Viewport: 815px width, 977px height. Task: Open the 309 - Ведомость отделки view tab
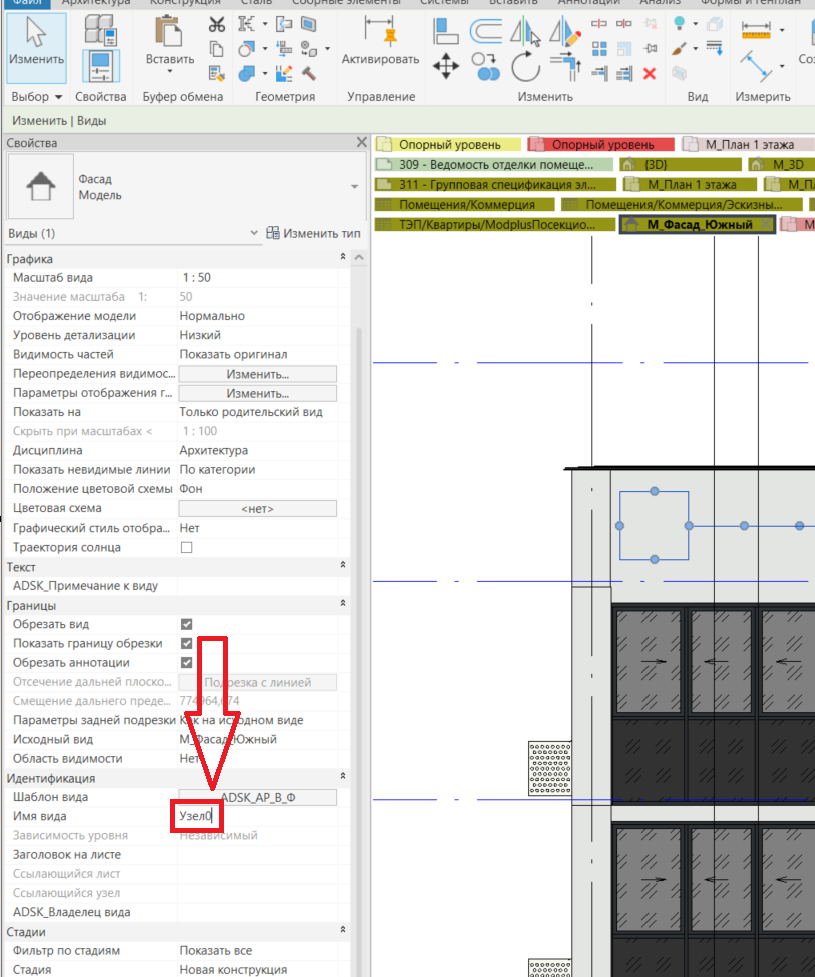494,164
